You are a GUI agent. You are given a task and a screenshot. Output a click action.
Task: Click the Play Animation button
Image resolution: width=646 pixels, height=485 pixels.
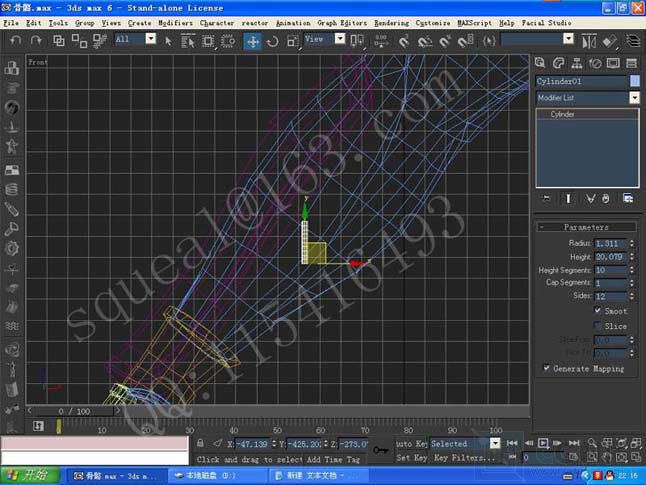pyautogui.click(x=543, y=443)
